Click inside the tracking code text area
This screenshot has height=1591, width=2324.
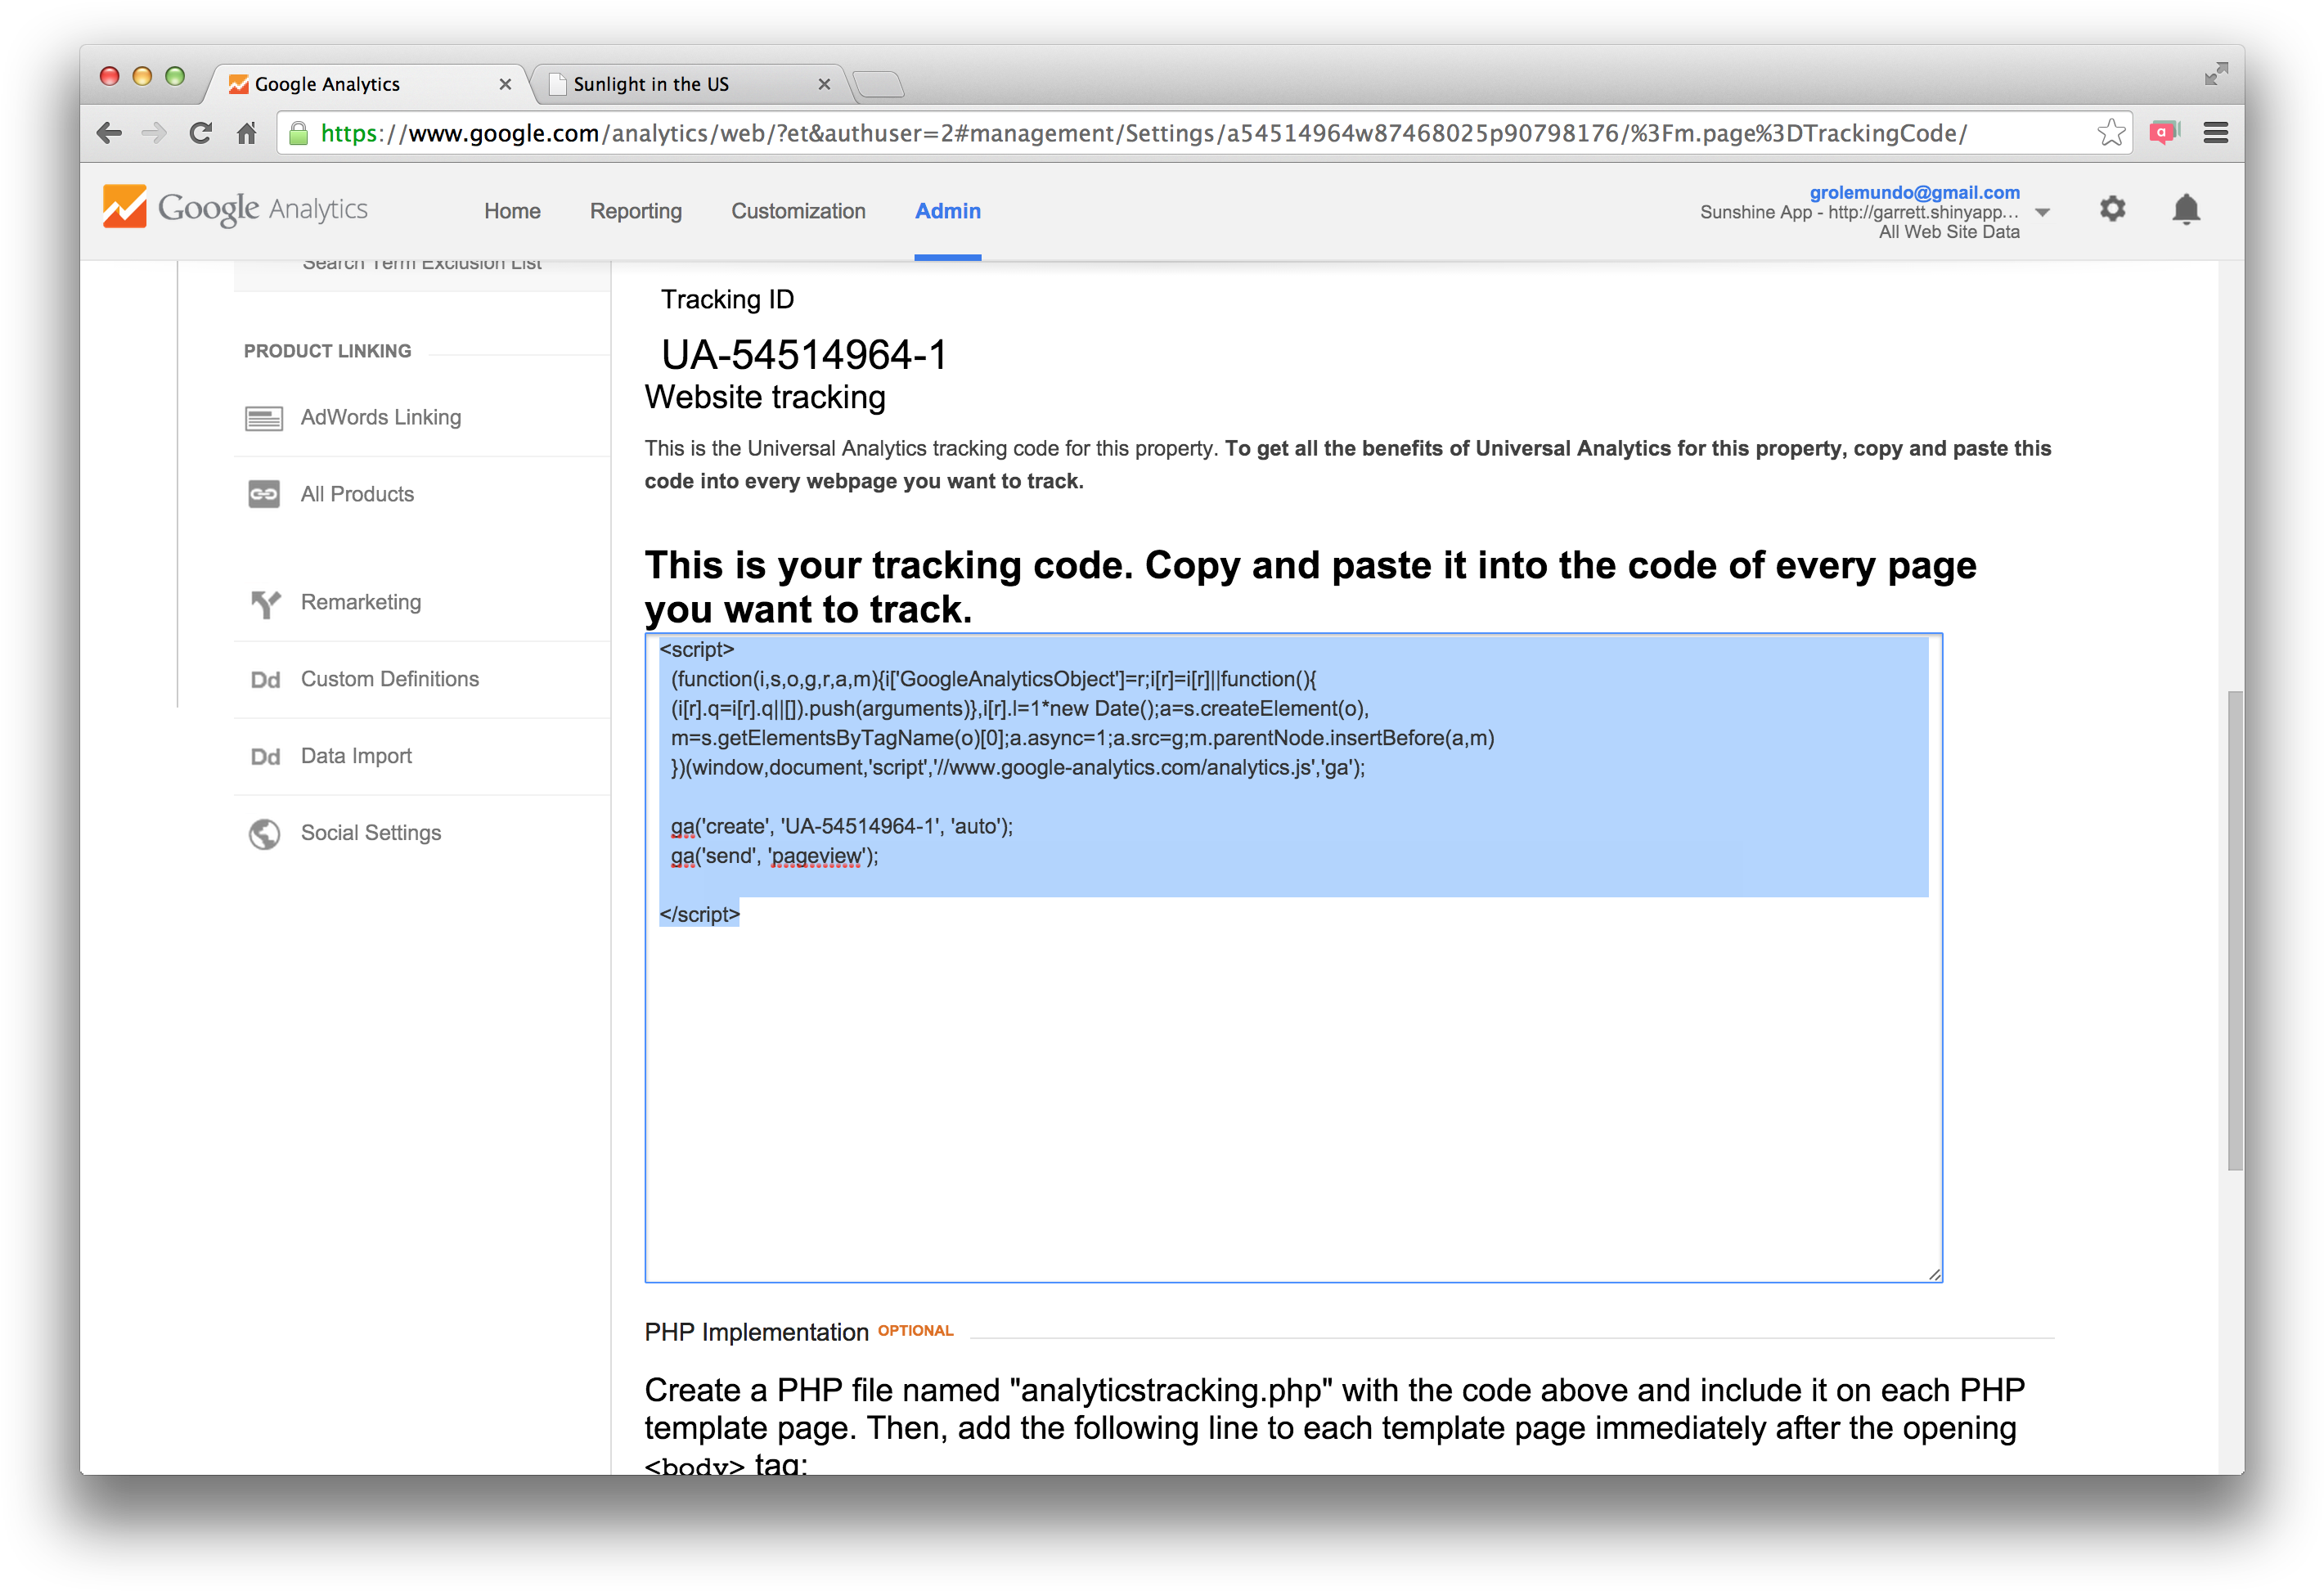coord(1290,1050)
